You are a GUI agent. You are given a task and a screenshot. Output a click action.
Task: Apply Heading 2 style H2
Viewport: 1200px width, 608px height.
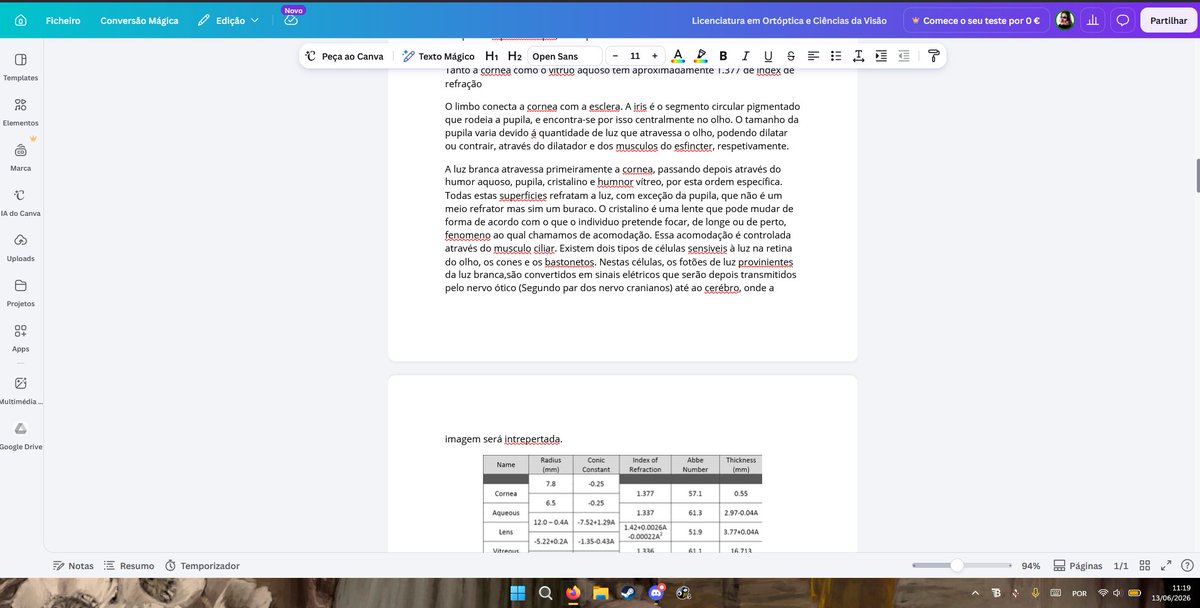(x=514, y=56)
